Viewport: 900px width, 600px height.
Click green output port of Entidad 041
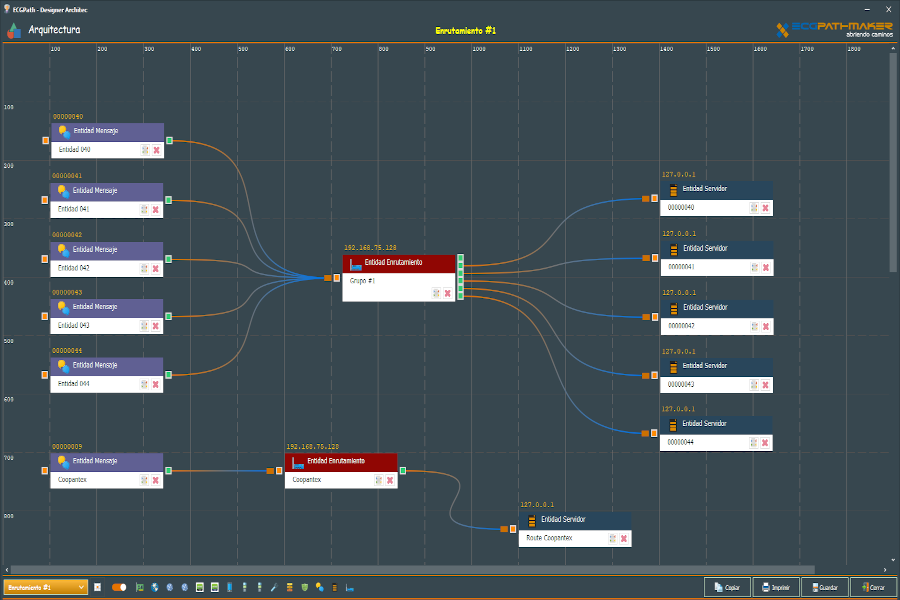[169, 200]
